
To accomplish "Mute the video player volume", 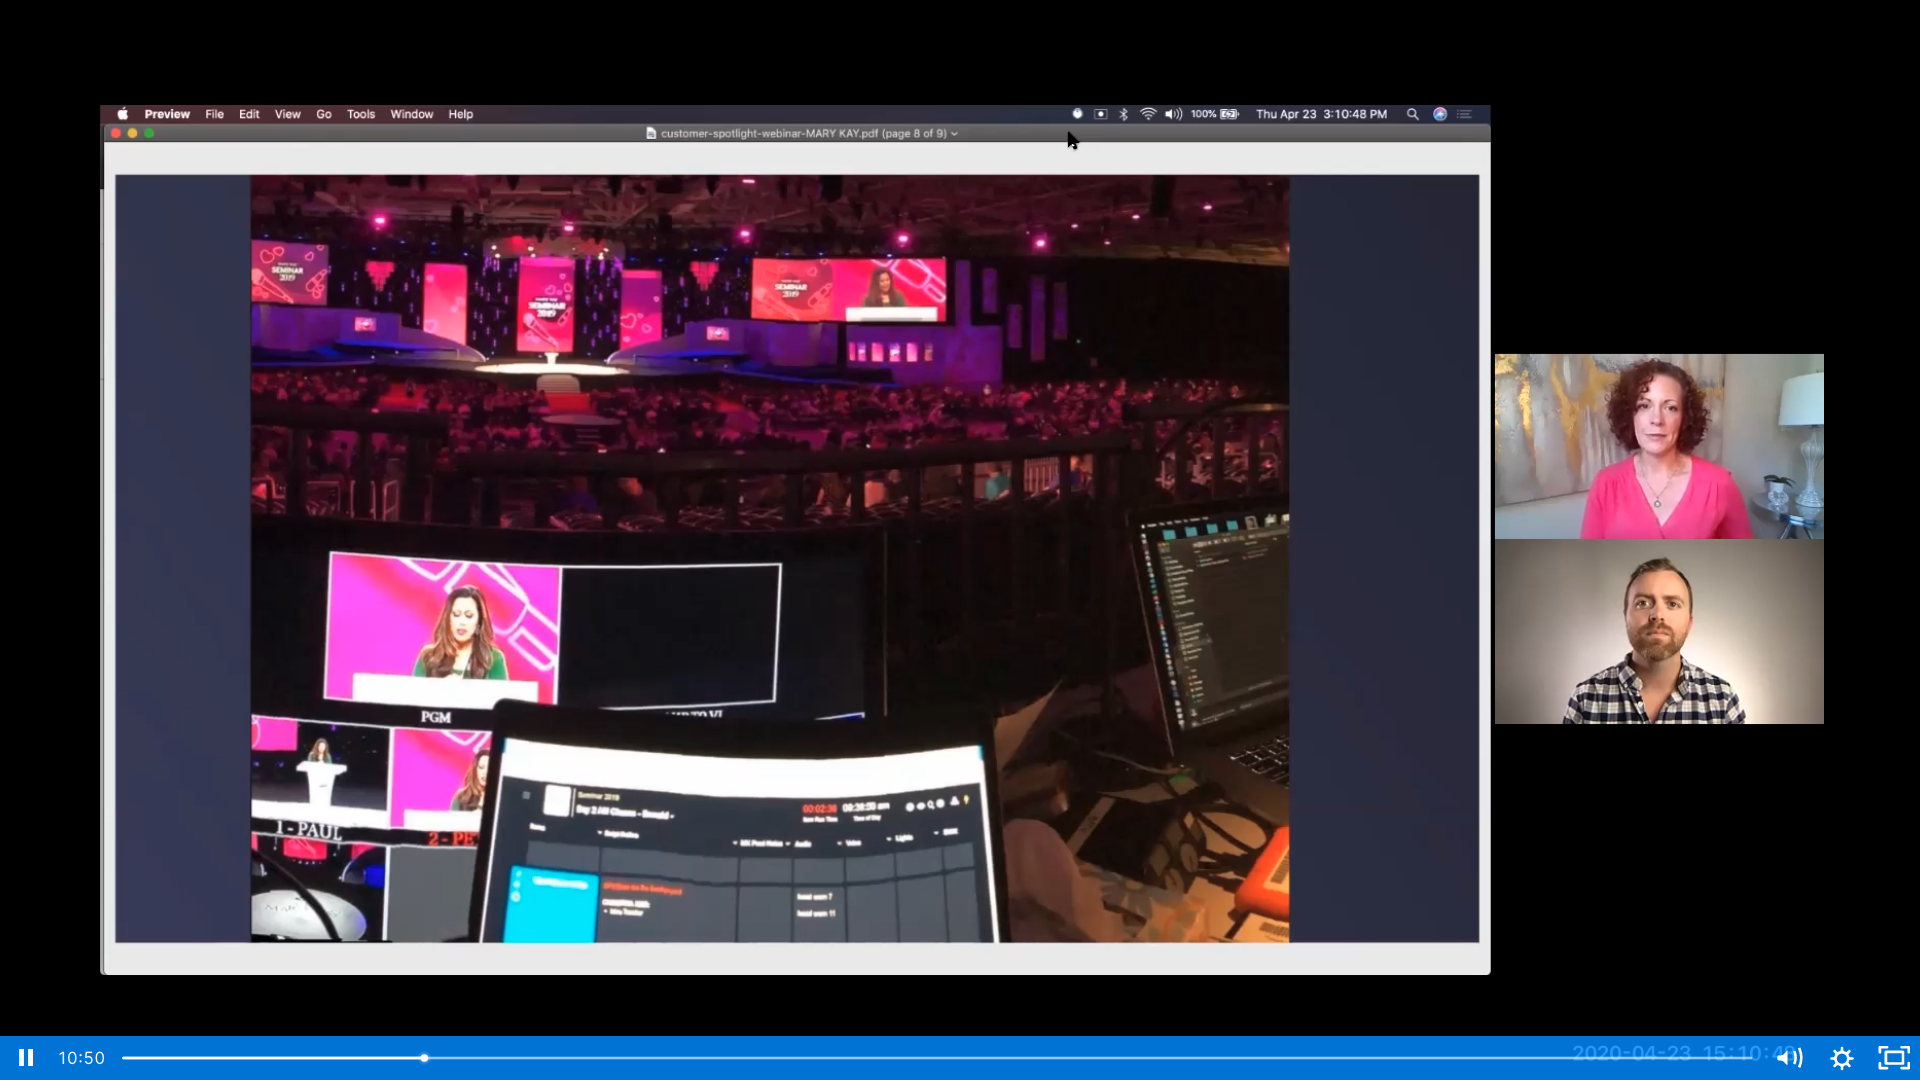I will [1789, 1057].
